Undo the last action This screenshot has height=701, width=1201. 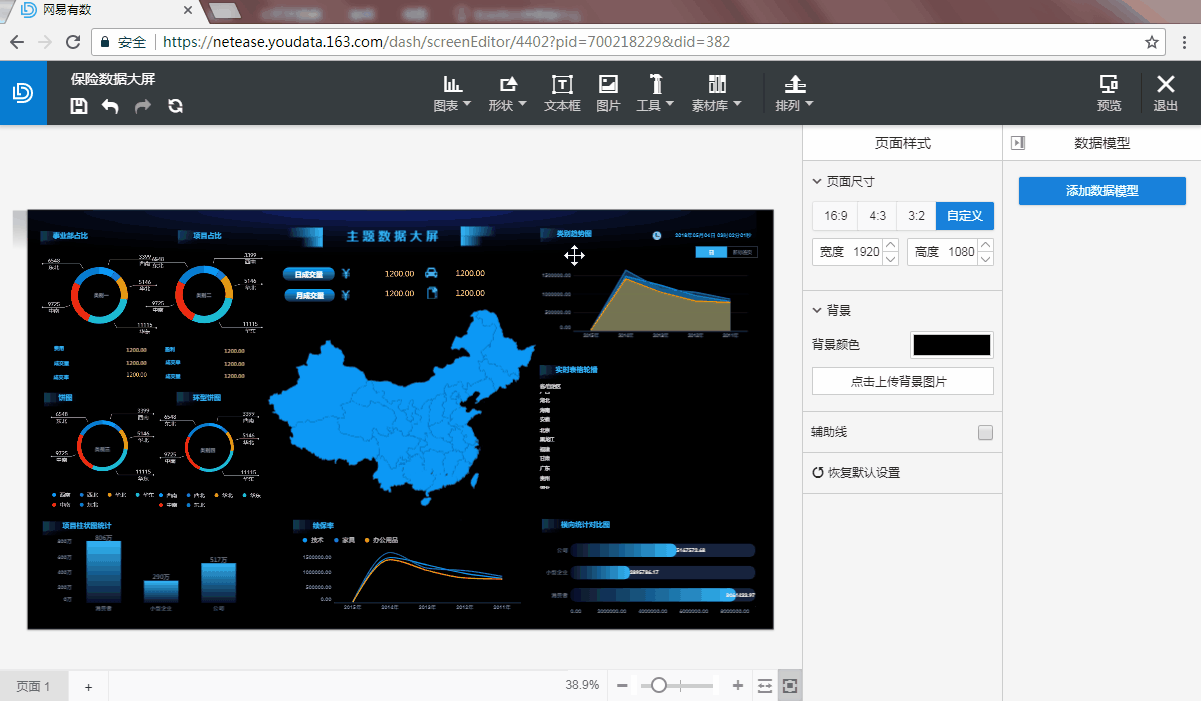(110, 106)
